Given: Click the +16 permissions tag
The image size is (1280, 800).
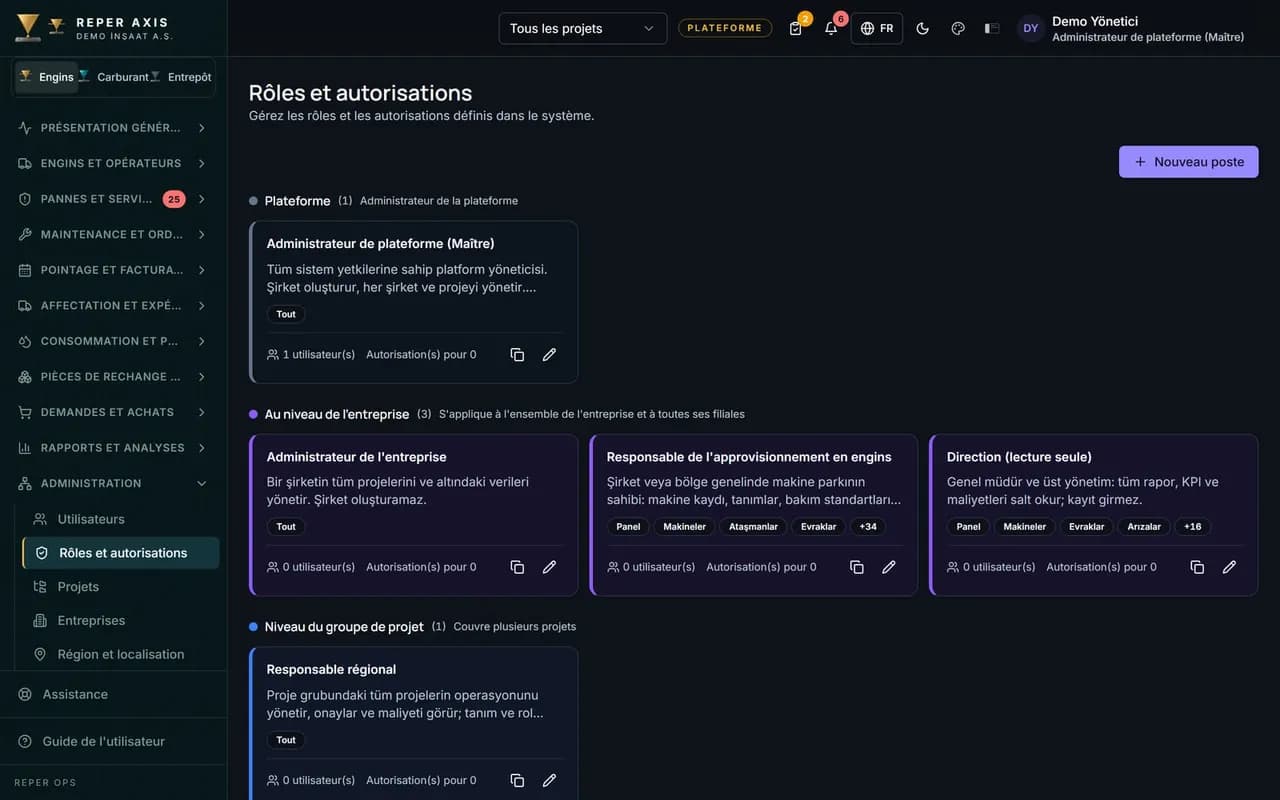Looking at the screenshot, I should pos(1193,527).
